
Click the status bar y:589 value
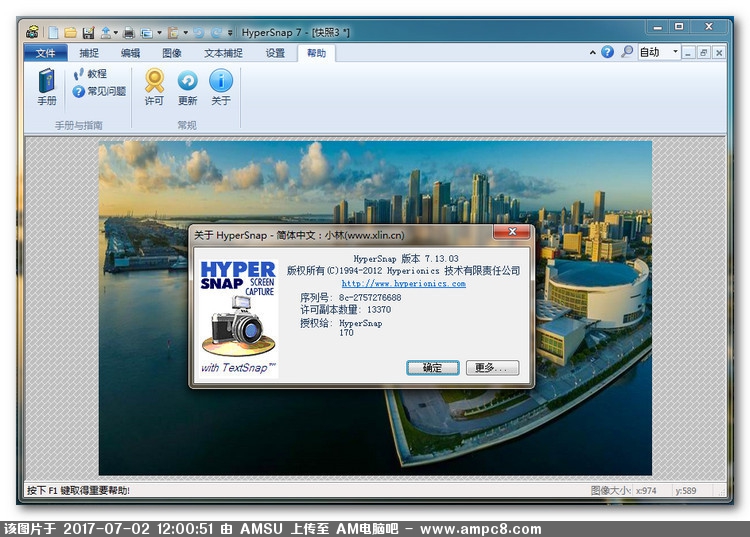(686, 490)
